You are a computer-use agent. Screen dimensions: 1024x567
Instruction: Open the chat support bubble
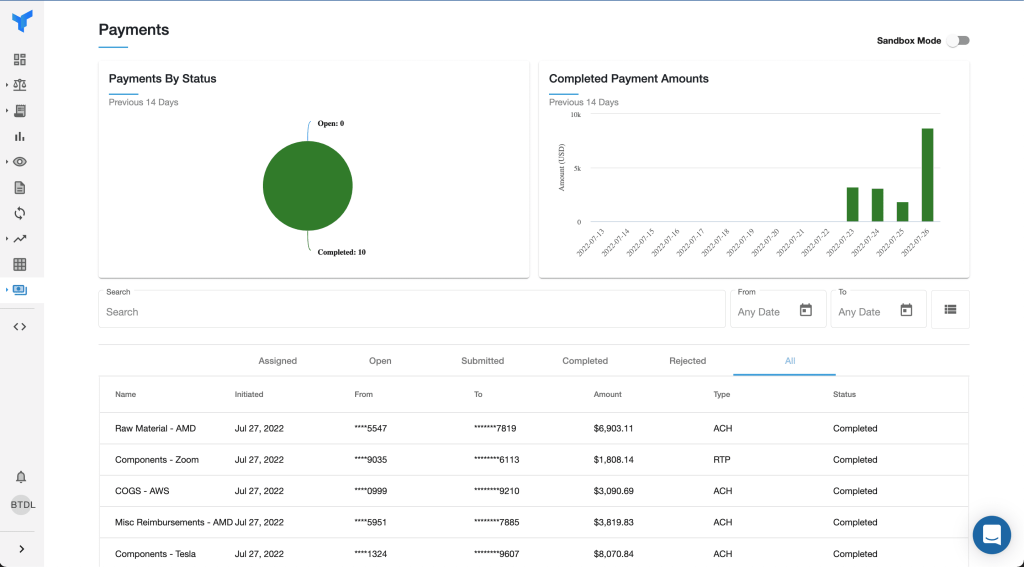991,534
